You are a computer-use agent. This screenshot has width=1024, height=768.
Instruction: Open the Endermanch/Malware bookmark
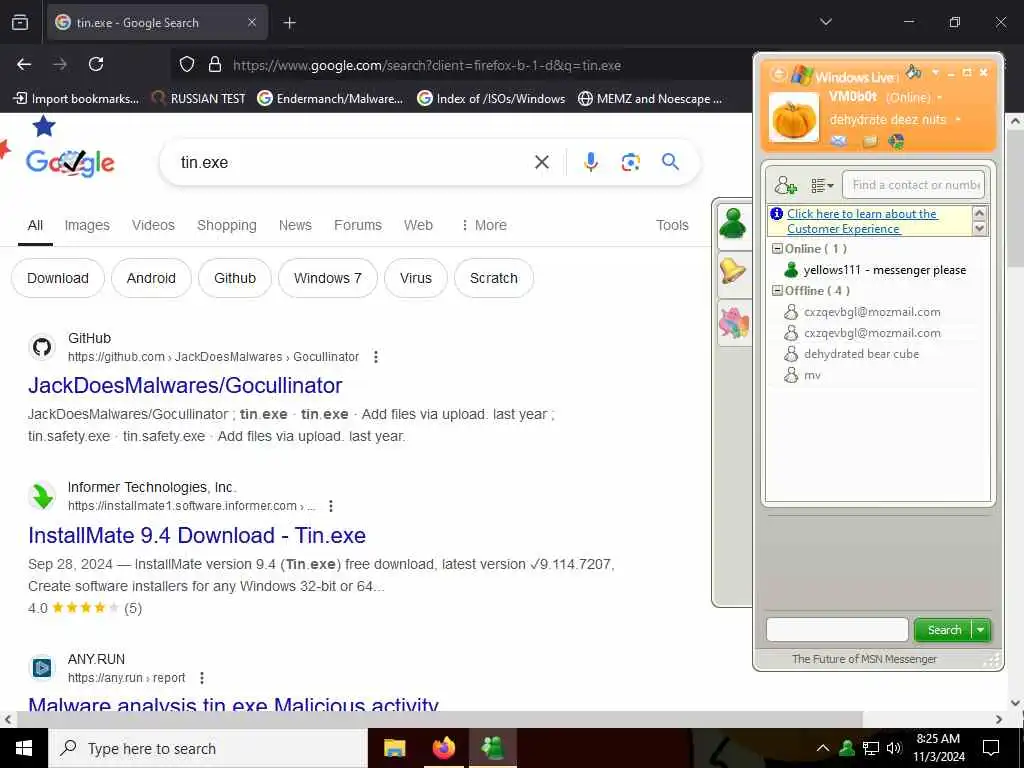(x=330, y=99)
